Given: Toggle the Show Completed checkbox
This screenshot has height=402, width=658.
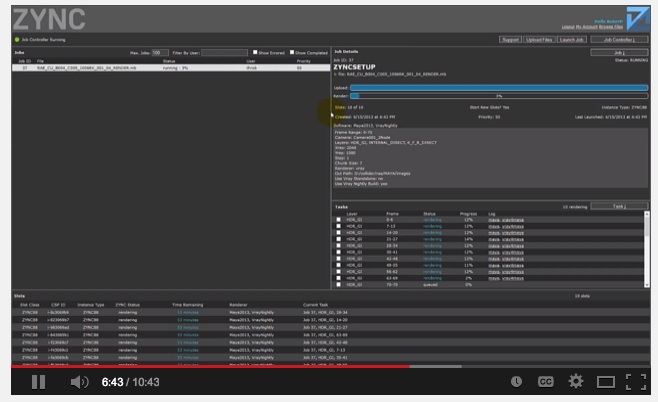Looking at the screenshot, I should click(292, 52).
